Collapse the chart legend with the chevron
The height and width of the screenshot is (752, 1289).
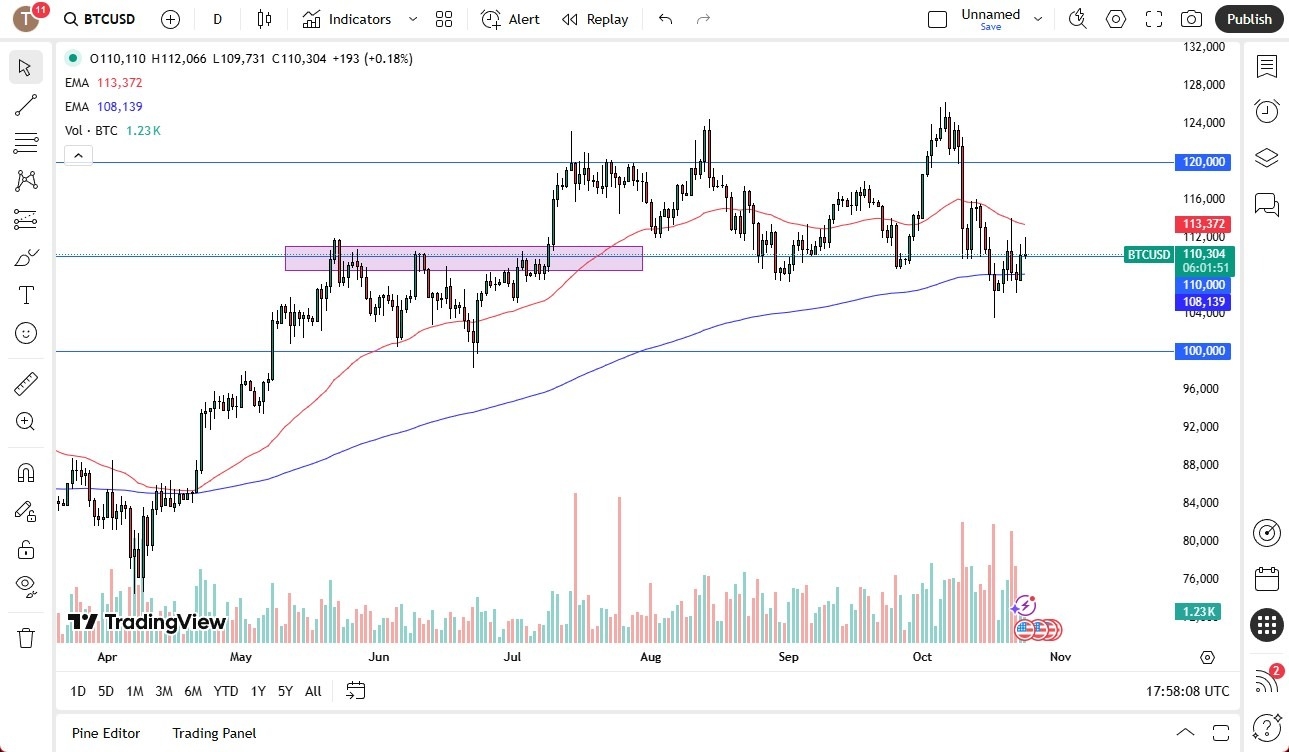coord(78,155)
